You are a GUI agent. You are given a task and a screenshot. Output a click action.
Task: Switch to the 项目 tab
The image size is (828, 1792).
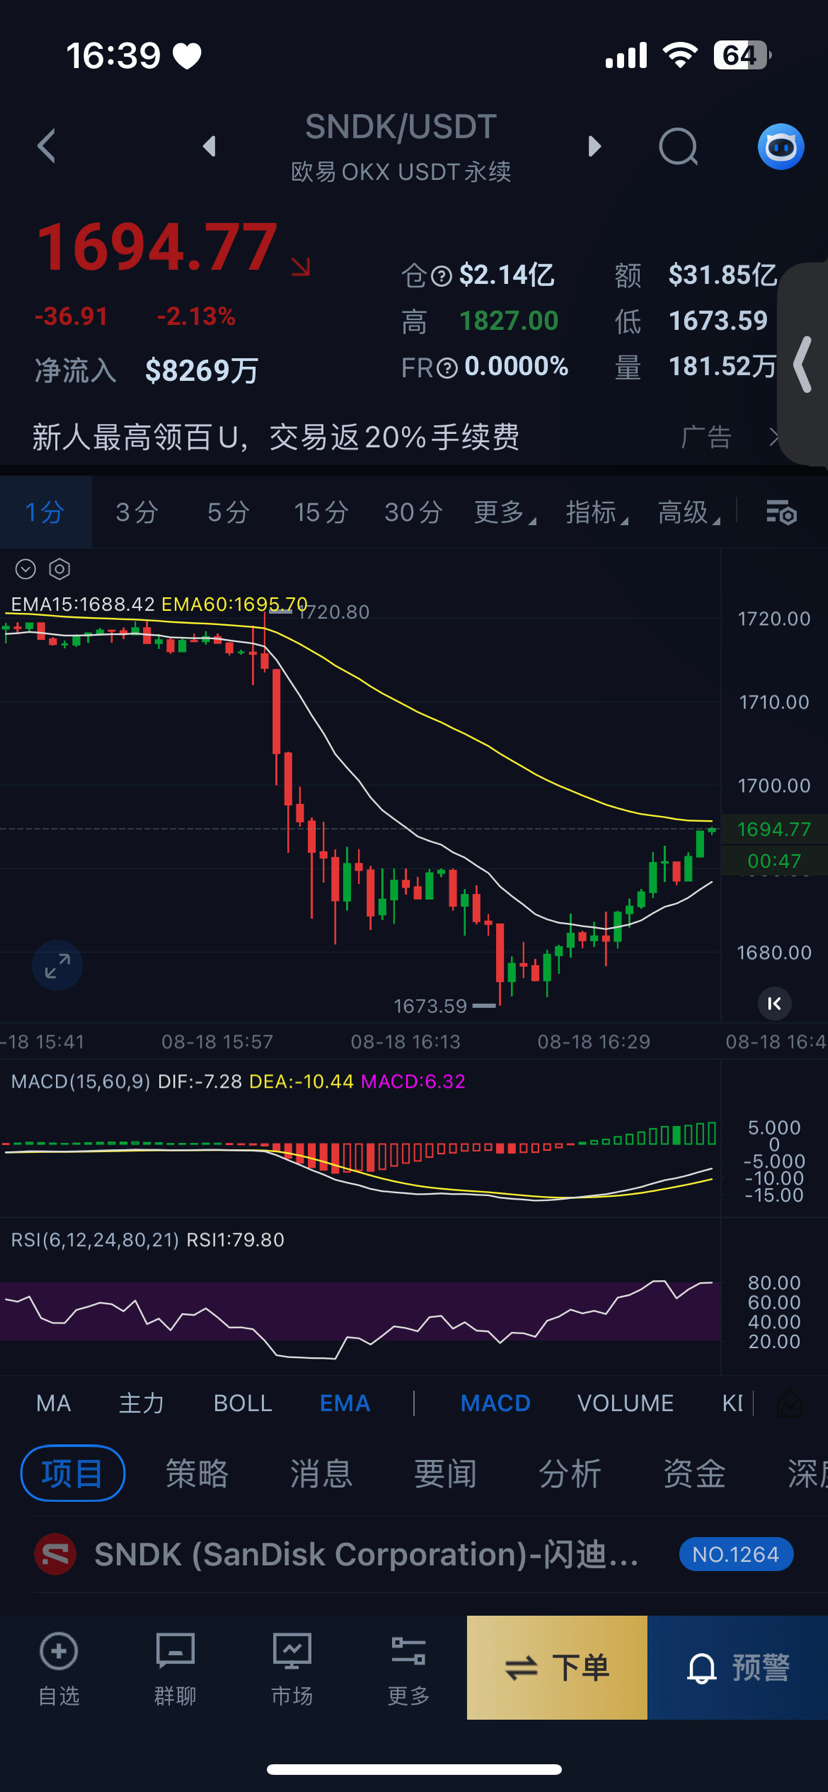pyautogui.click(x=72, y=1473)
